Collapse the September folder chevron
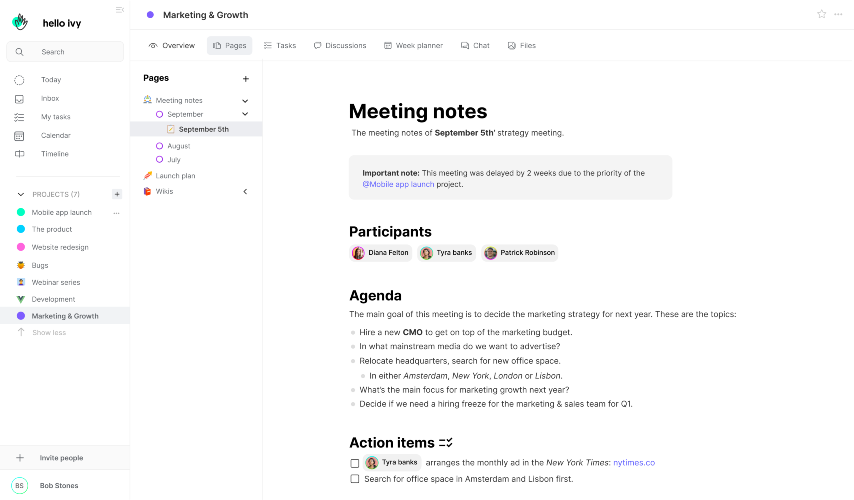 point(245,114)
